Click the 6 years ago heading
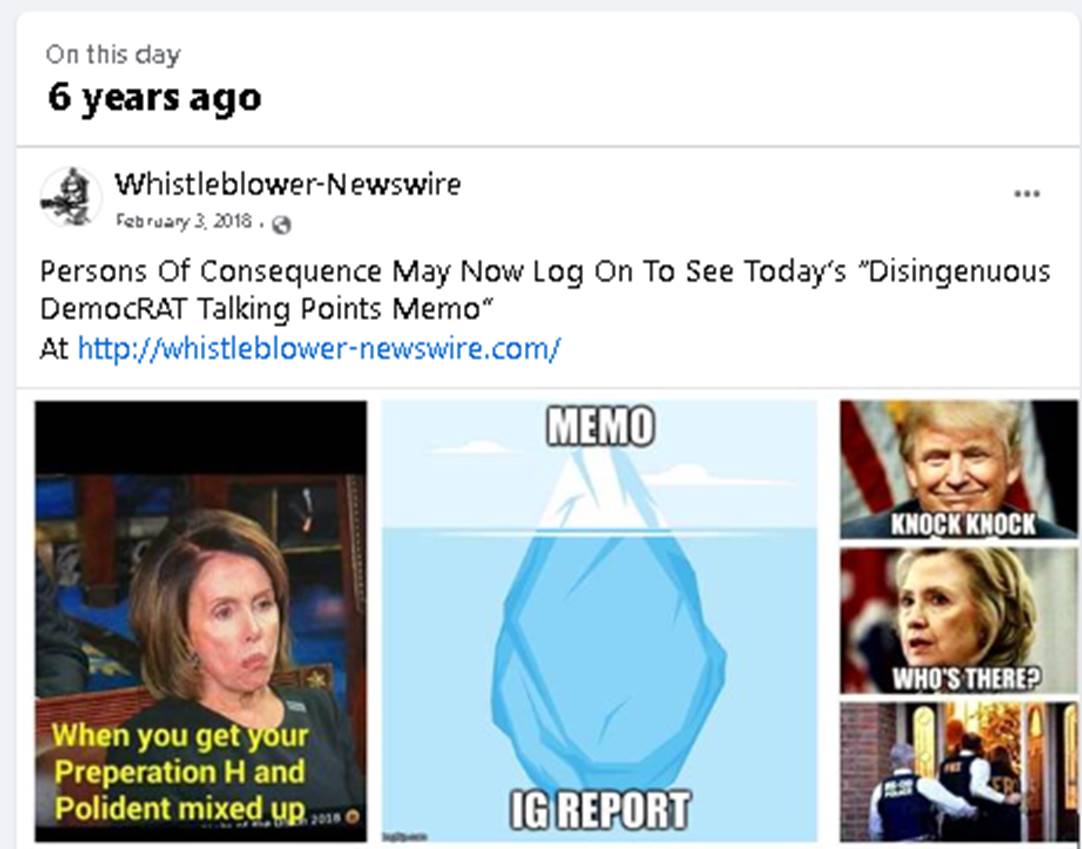This screenshot has height=849, width=1082. 155,97
